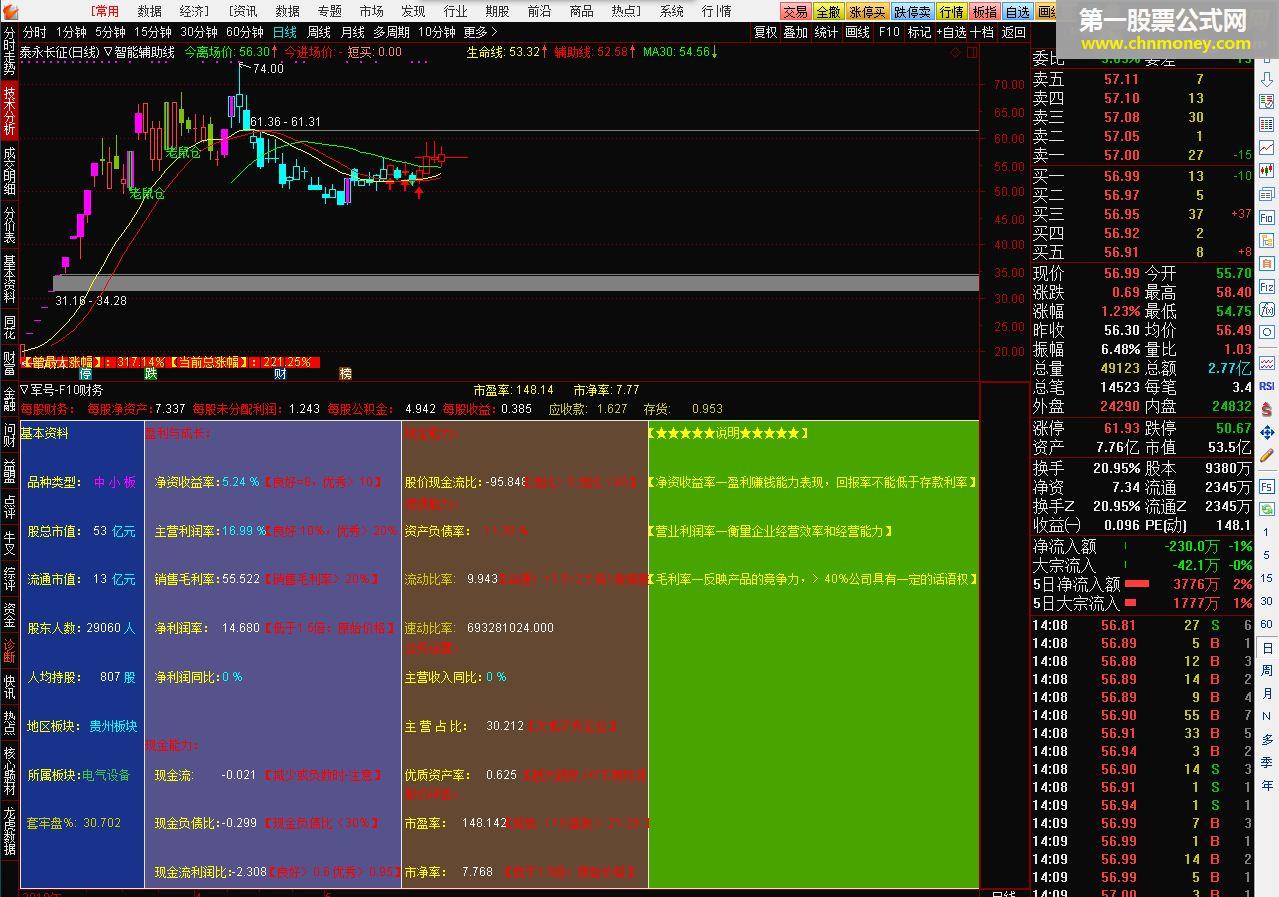
Task: Open 基本资料 in left sidebar
Action: point(9,278)
